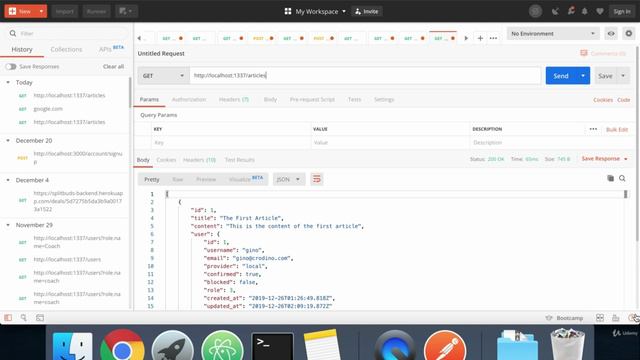Open the GET method dropdown
Screen dimensions: 640x360
(163, 76)
